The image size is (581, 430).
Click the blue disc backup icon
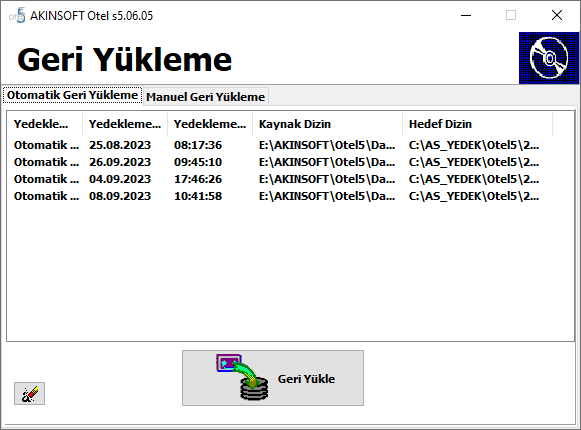(x=549, y=58)
